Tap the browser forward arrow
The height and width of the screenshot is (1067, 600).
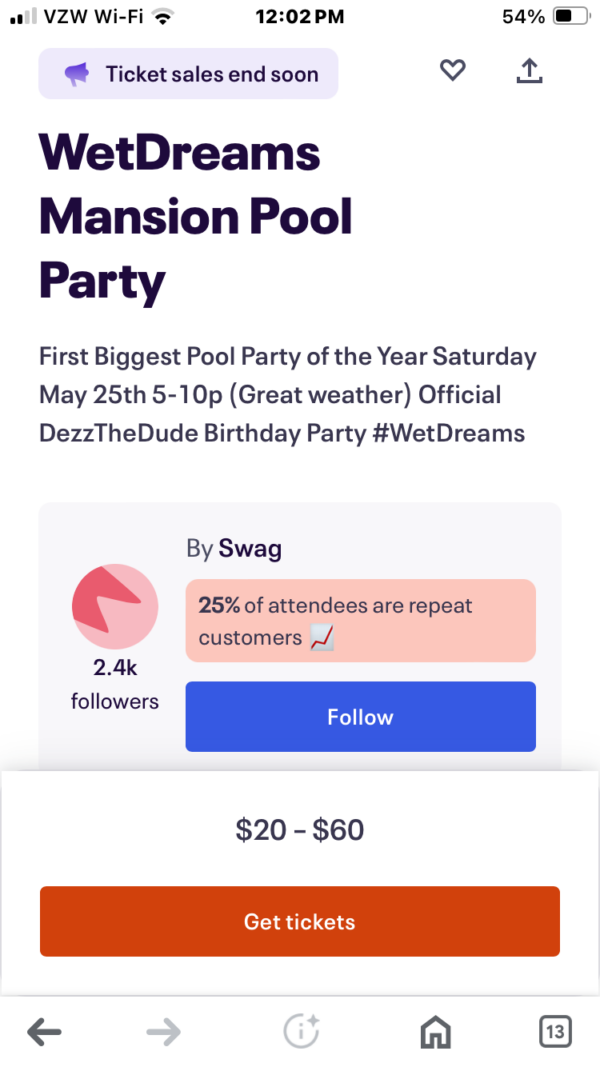(163, 1031)
